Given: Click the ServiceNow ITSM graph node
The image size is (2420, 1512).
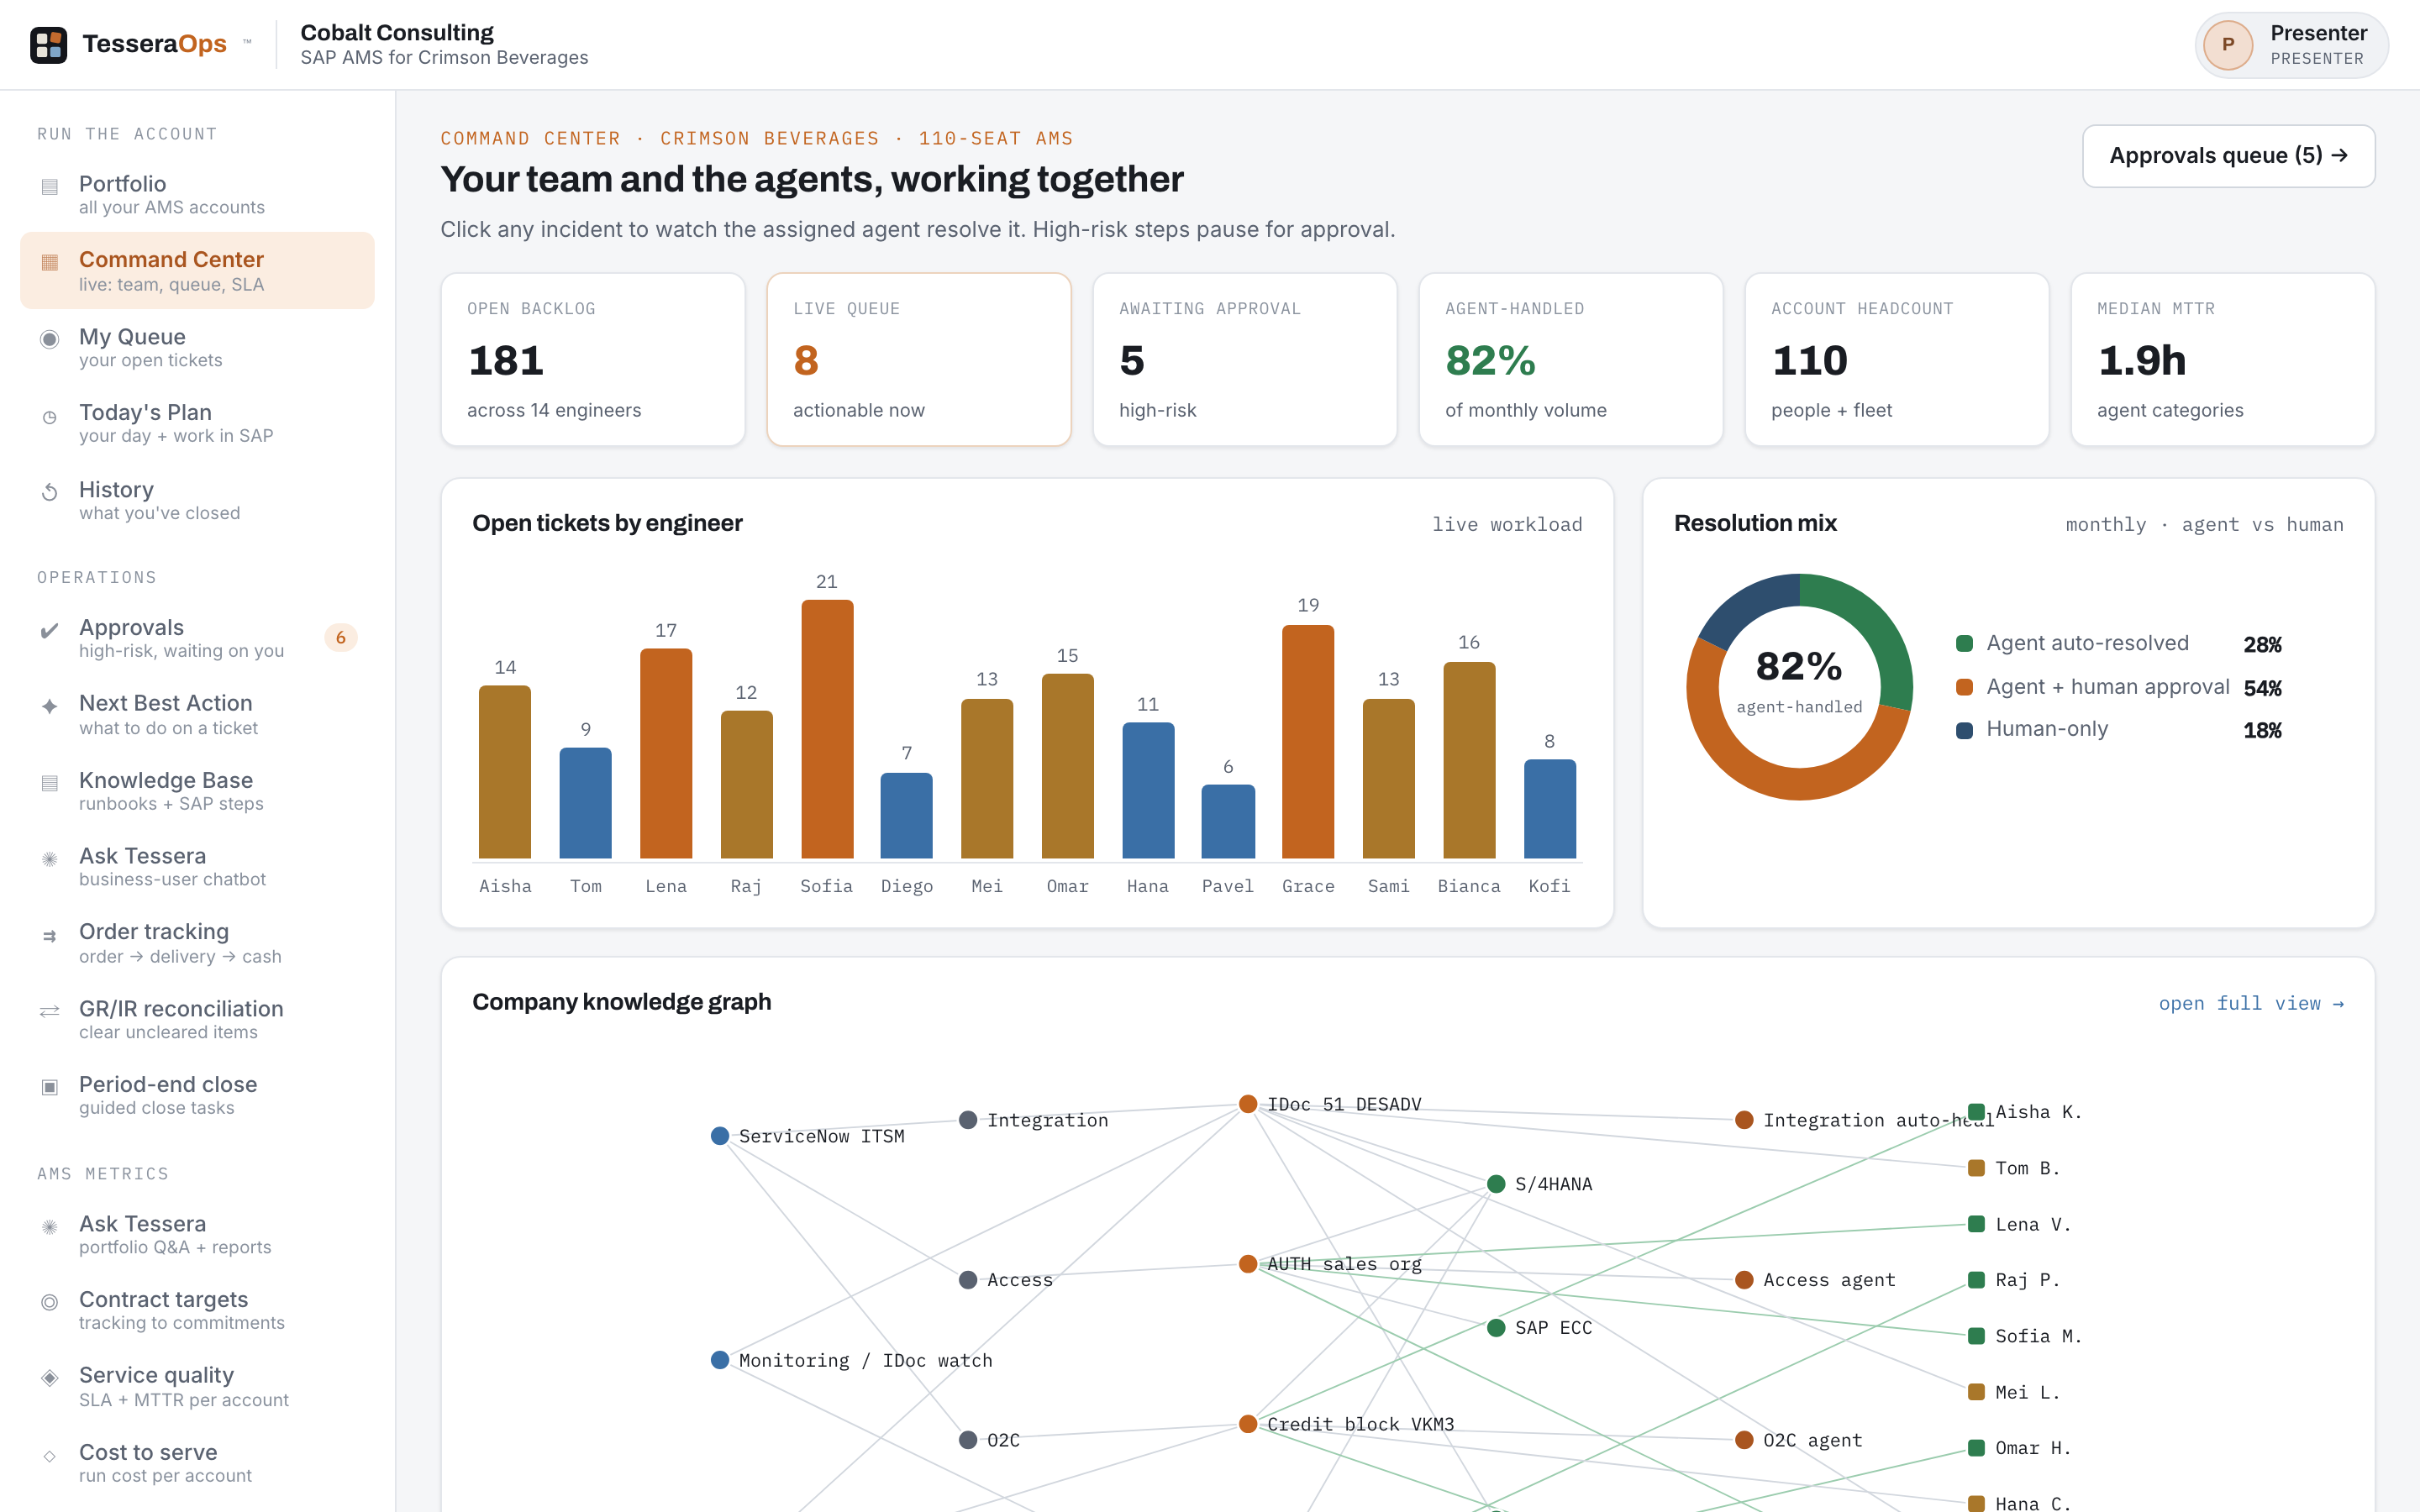Looking at the screenshot, I should pyautogui.click(x=720, y=1136).
